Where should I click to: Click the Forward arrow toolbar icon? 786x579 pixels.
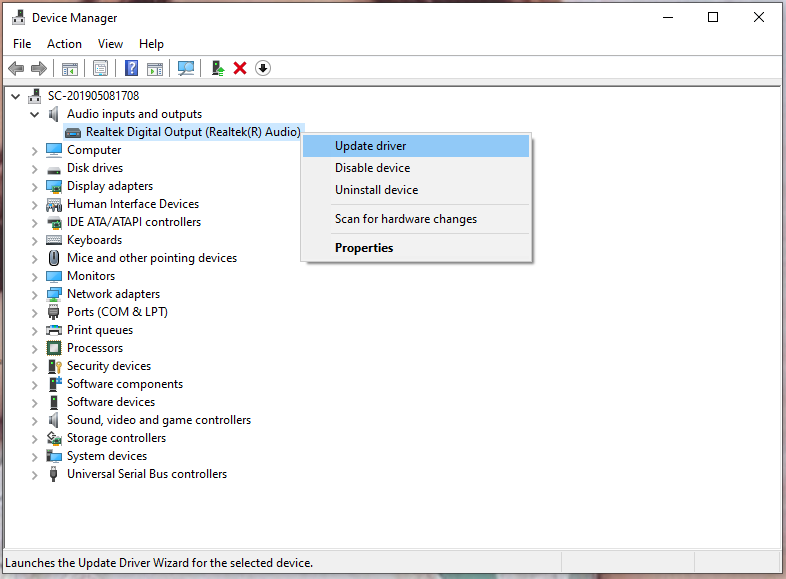[39, 68]
